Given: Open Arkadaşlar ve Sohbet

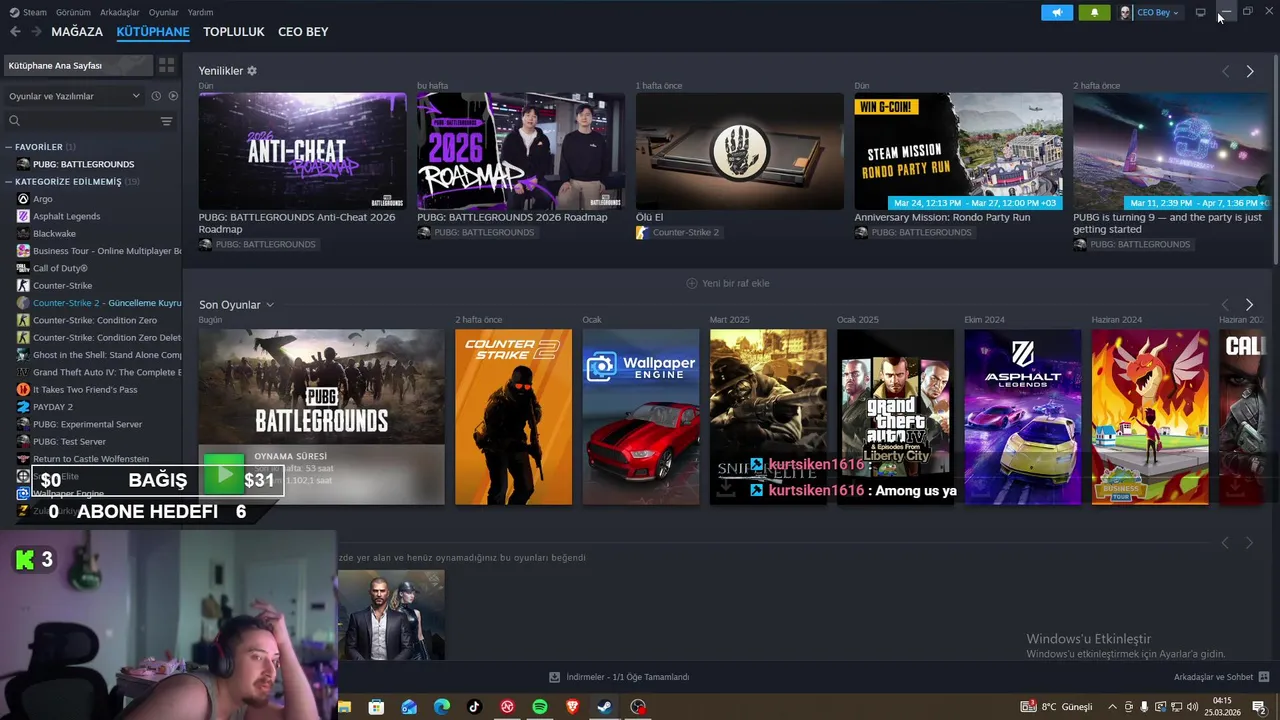Looking at the screenshot, I should coord(1222,677).
